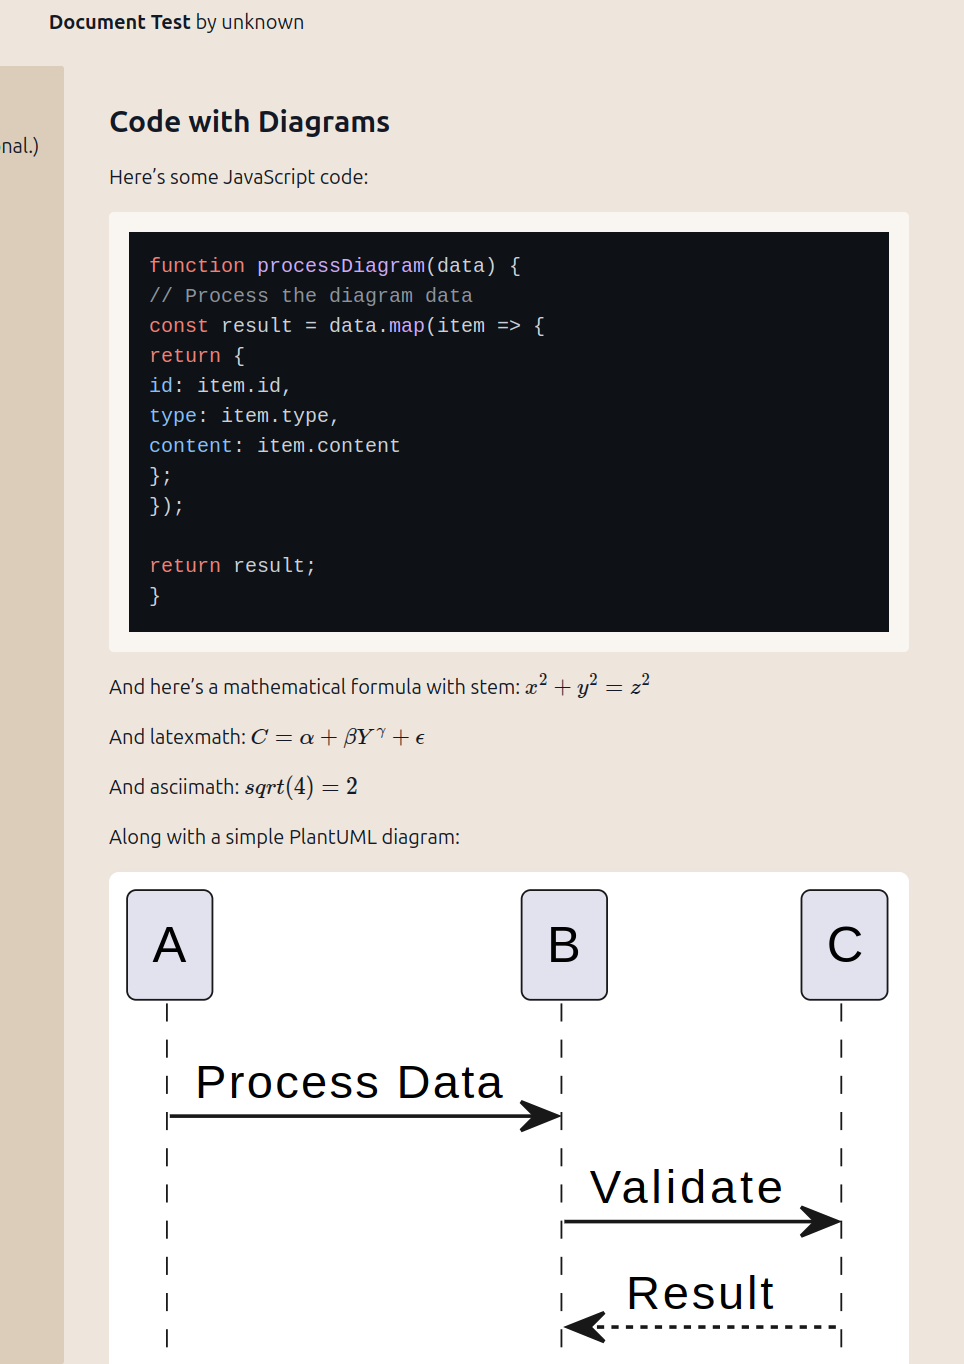This screenshot has height=1364, width=964.
Task: Click participant box A in the diagram
Action: click(170, 945)
